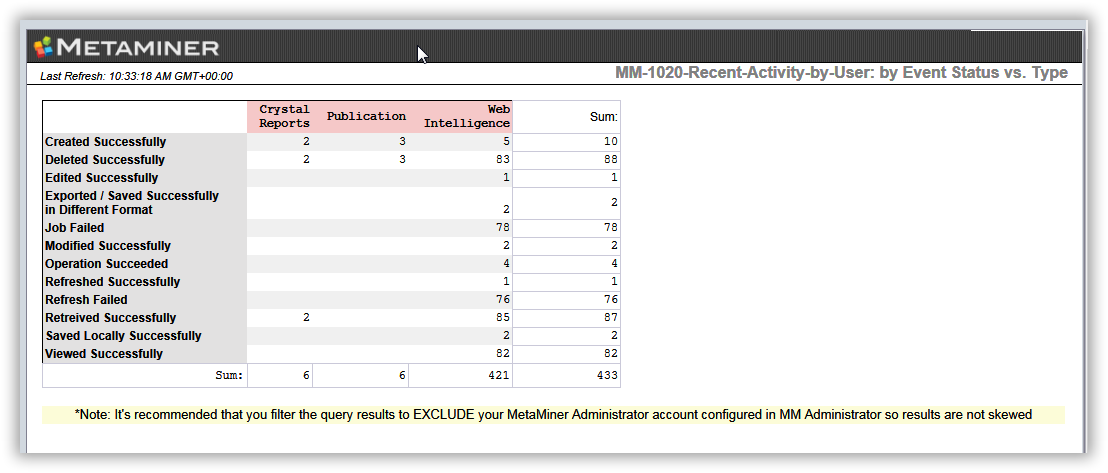Click the MM-1020-Recent-Activity-by-User report title

pos(841,73)
